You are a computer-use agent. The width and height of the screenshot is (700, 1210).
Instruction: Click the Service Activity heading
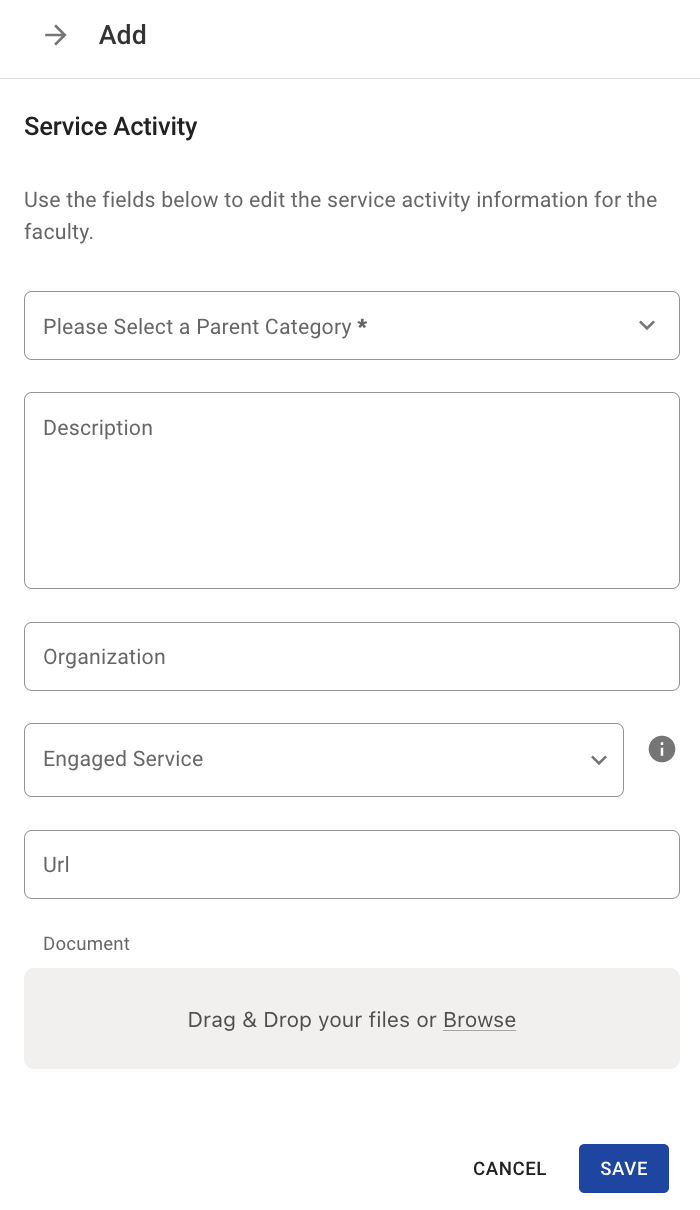tap(111, 127)
